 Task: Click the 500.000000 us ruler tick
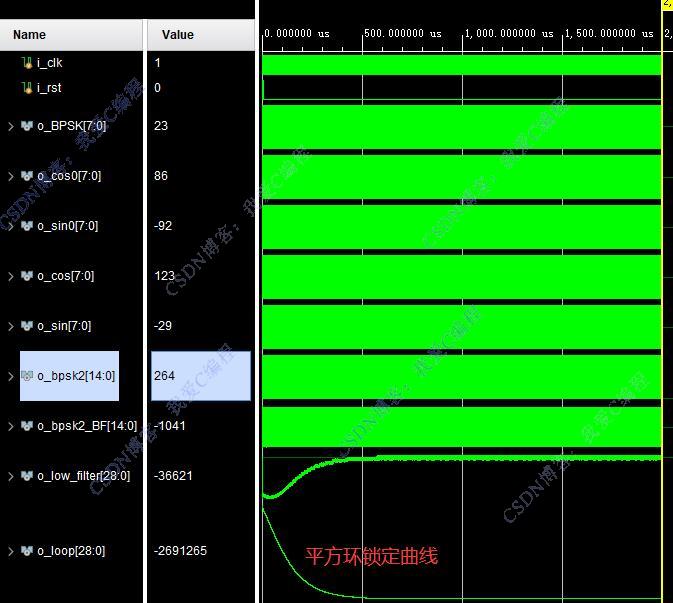403,33
